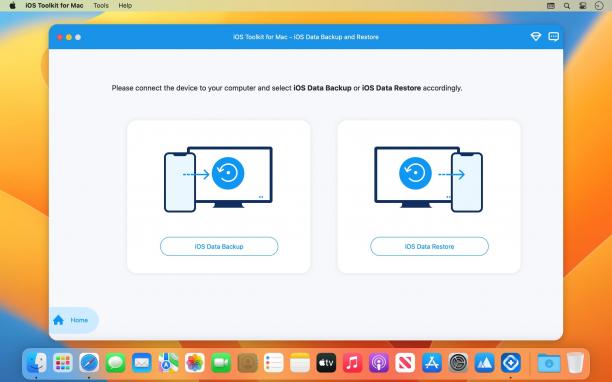Open News from the Dock

coord(405,363)
